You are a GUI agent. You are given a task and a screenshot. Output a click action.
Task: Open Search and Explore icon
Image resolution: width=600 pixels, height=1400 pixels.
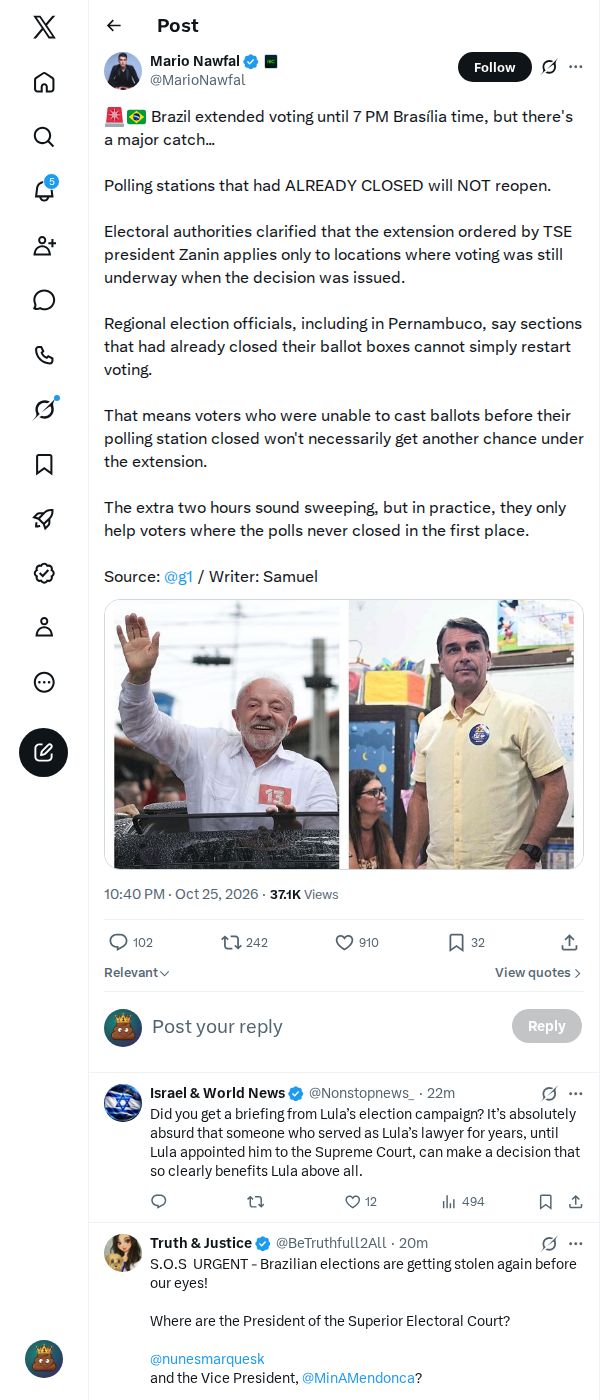(x=44, y=136)
